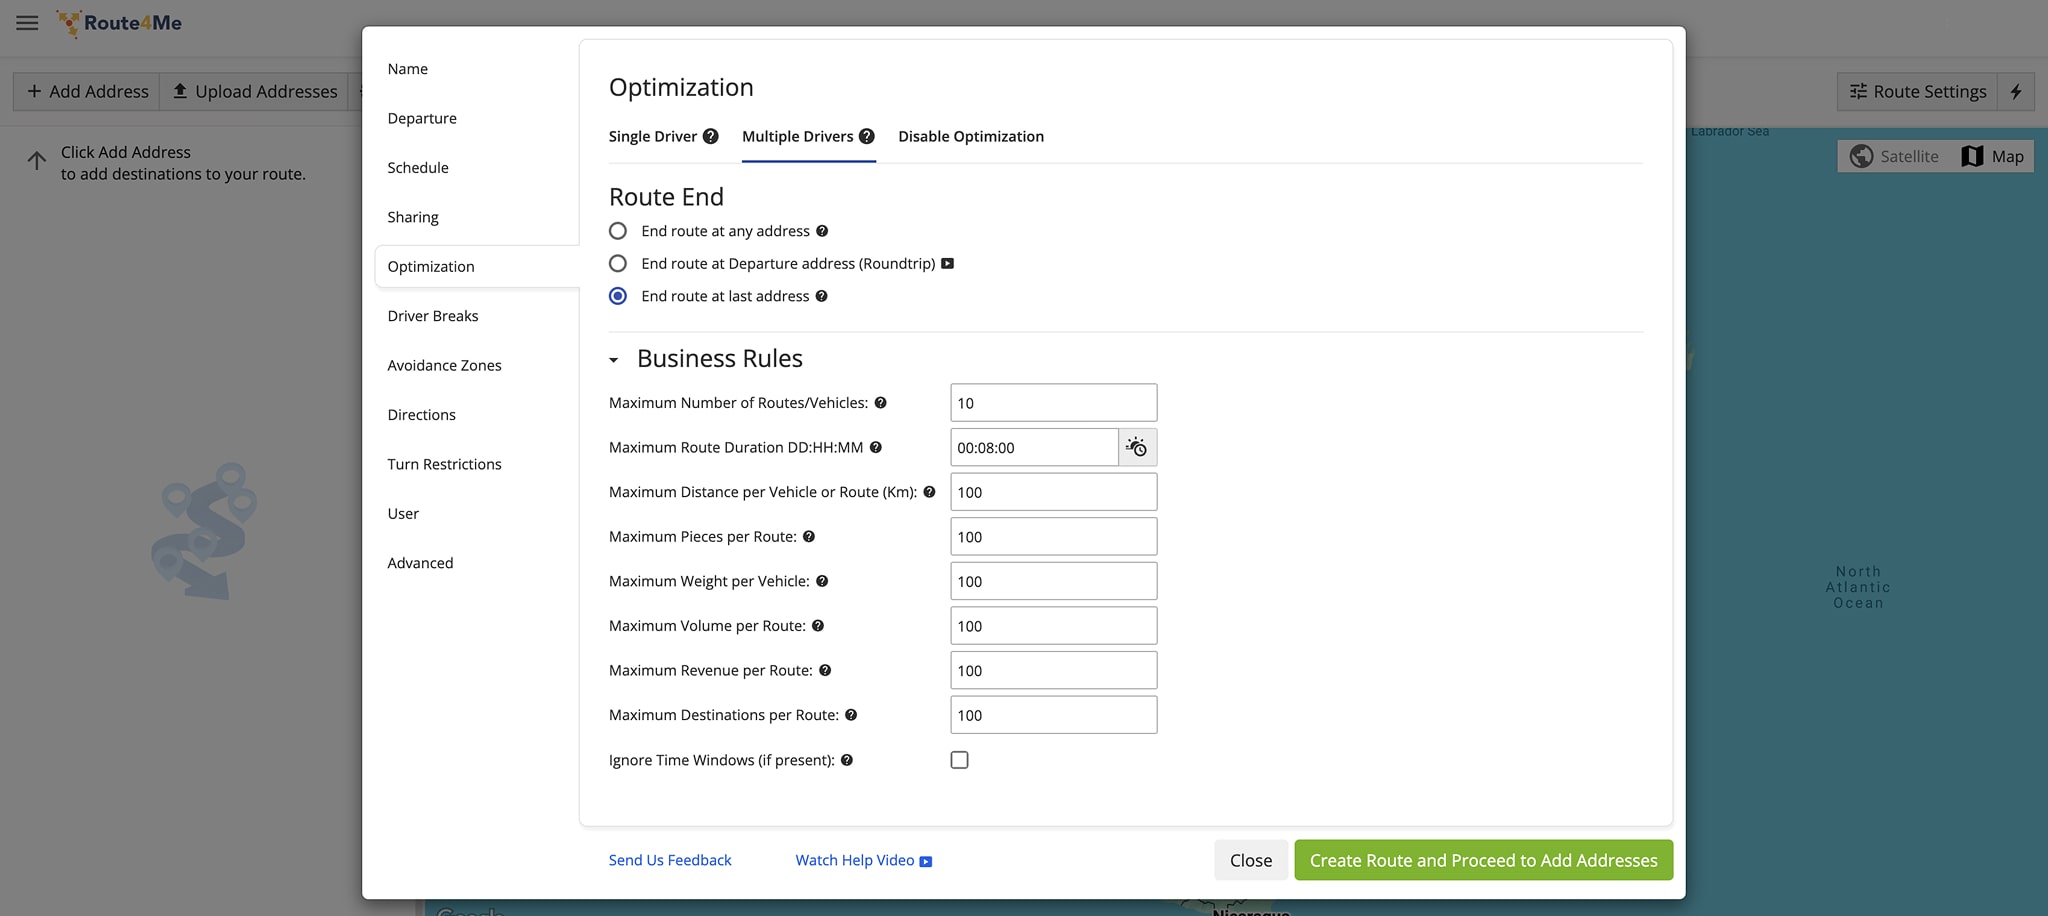Click the Maximum Route Duration field
The height and width of the screenshot is (916, 2048).
(1034, 447)
